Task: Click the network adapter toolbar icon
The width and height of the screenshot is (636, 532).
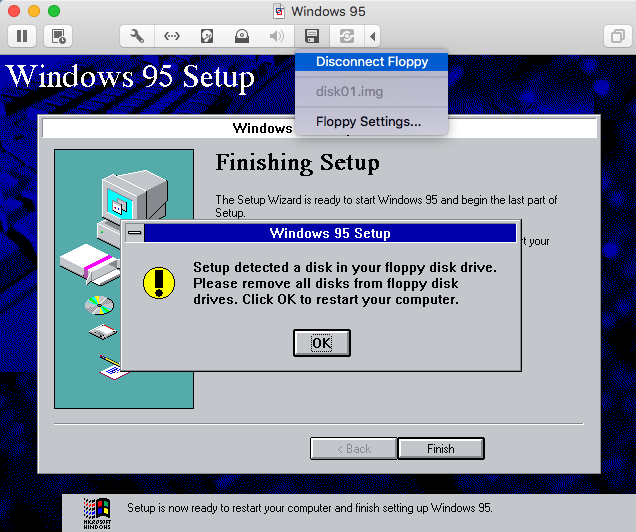Action: pyautogui.click(x=172, y=36)
